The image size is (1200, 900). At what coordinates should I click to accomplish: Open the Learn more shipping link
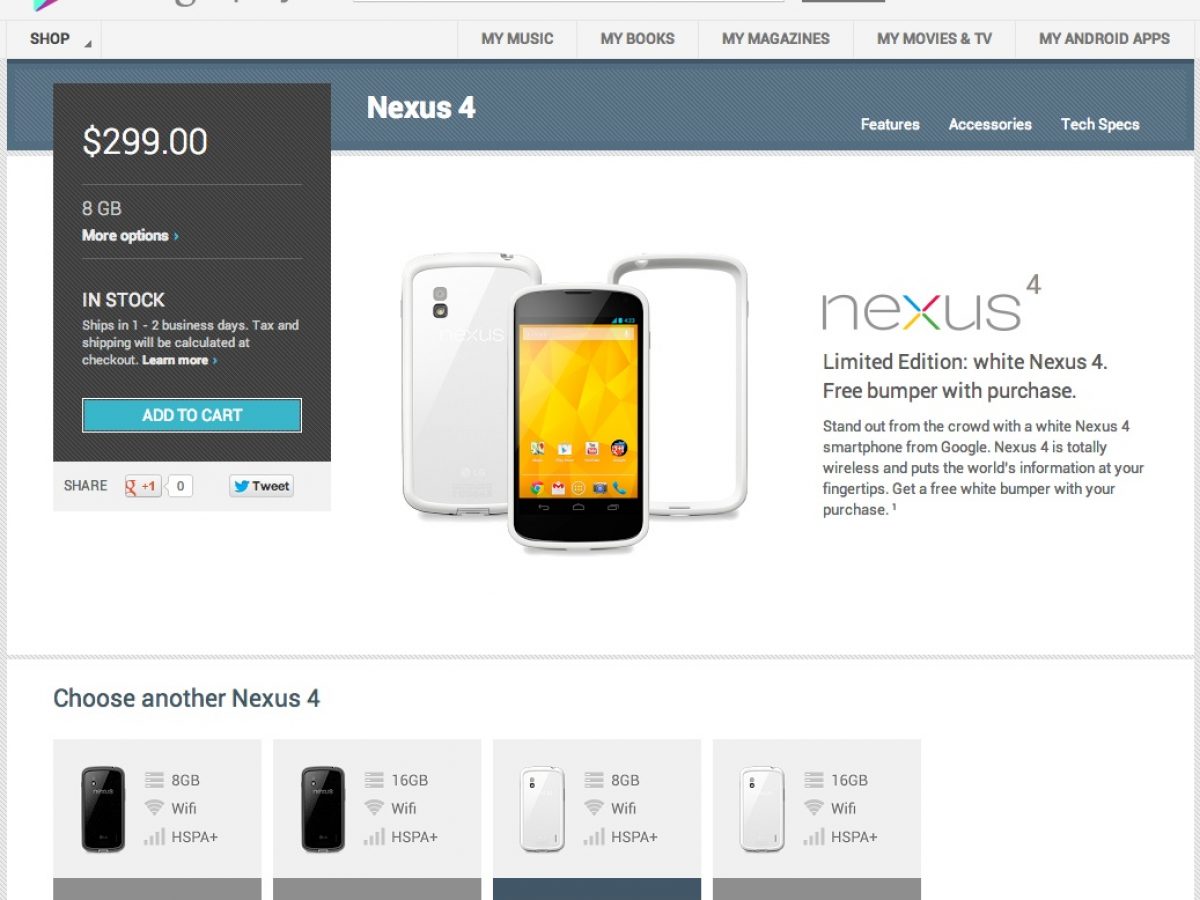[179, 360]
